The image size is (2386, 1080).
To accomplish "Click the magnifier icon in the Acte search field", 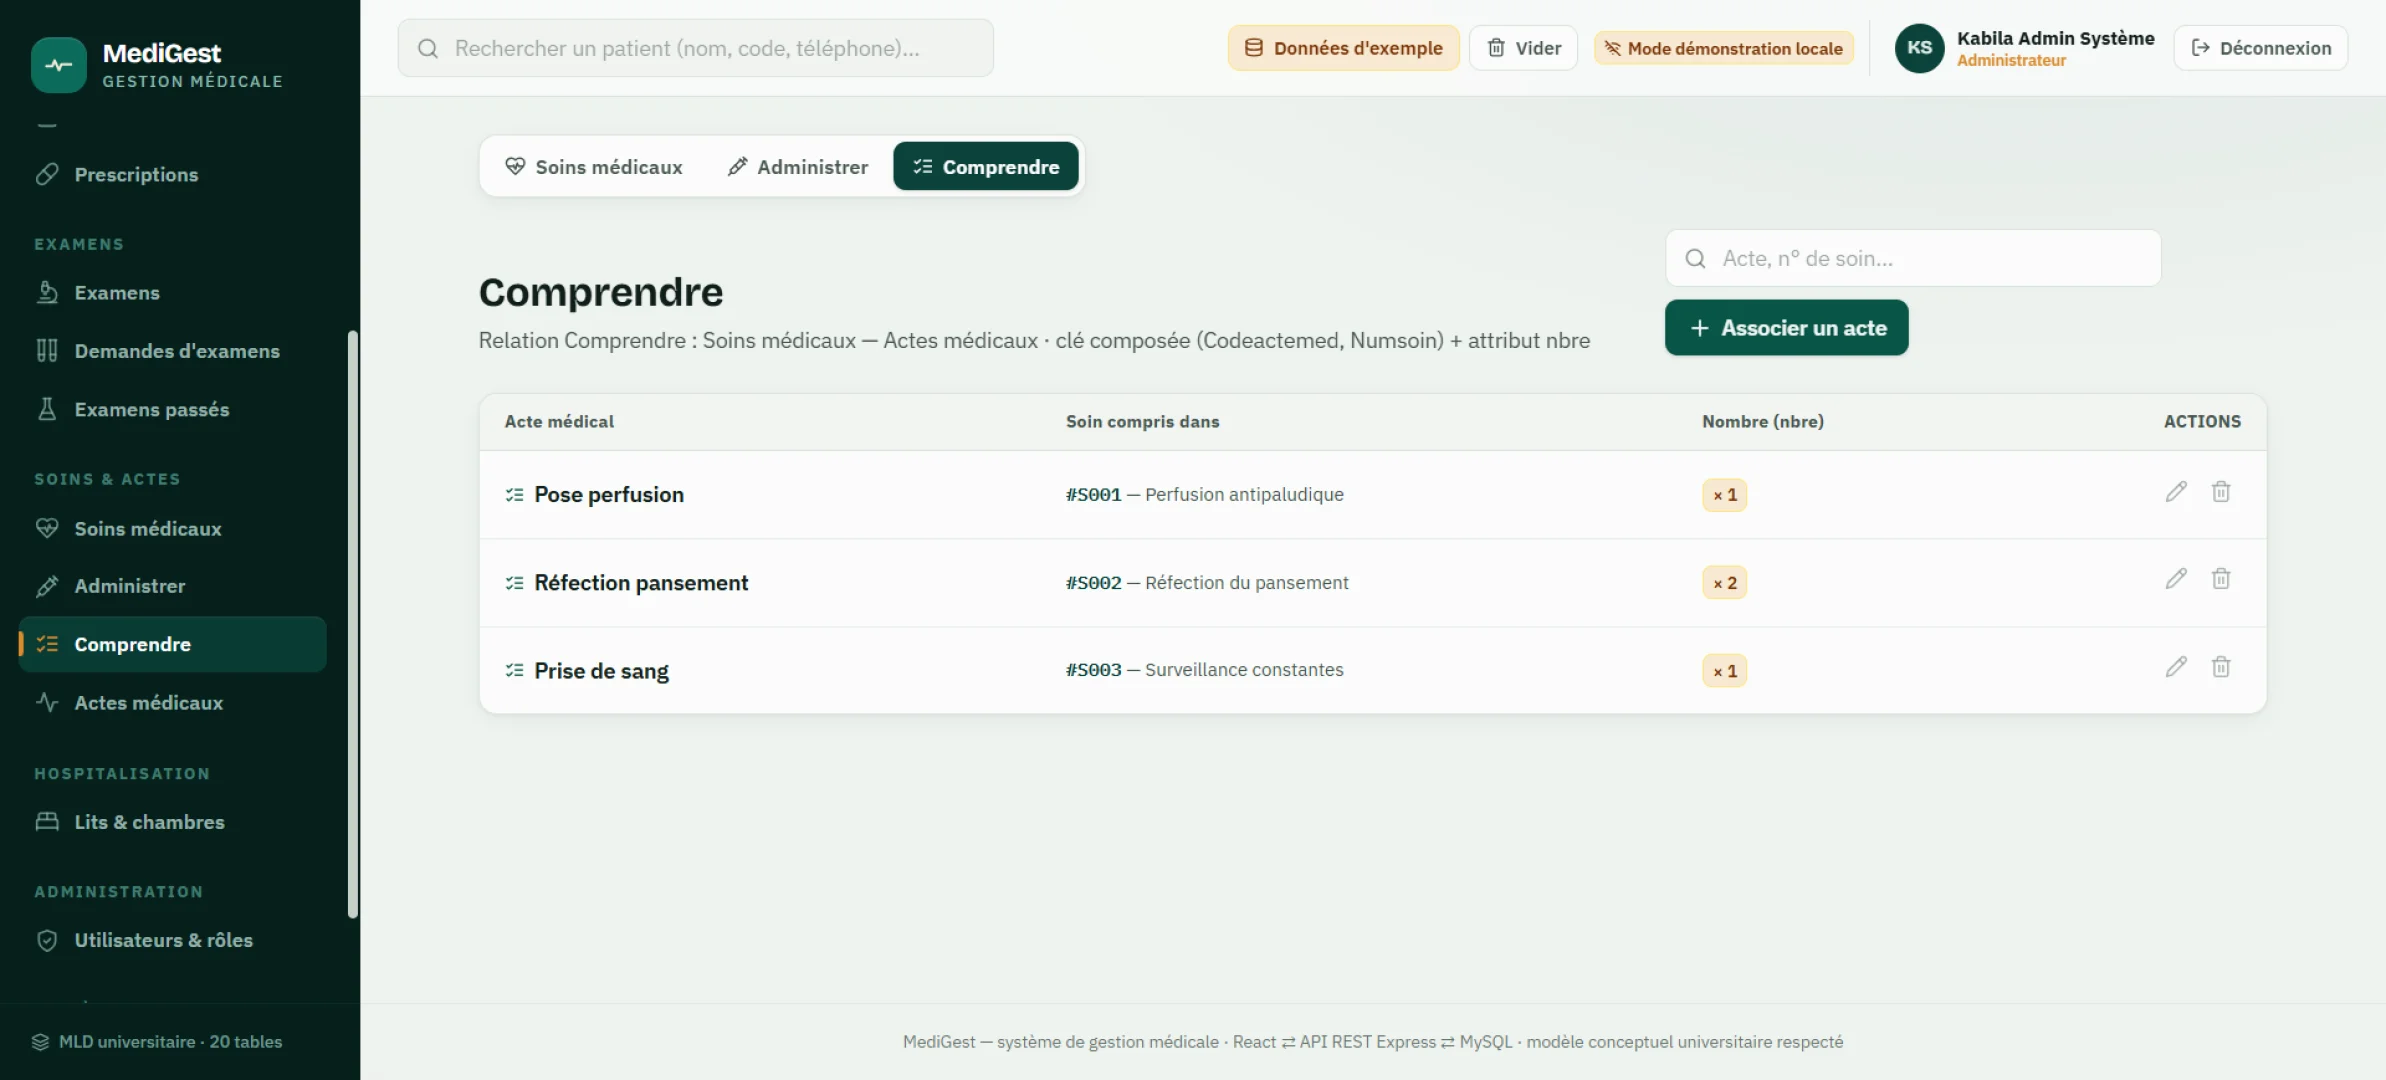I will tap(1696, 259).
